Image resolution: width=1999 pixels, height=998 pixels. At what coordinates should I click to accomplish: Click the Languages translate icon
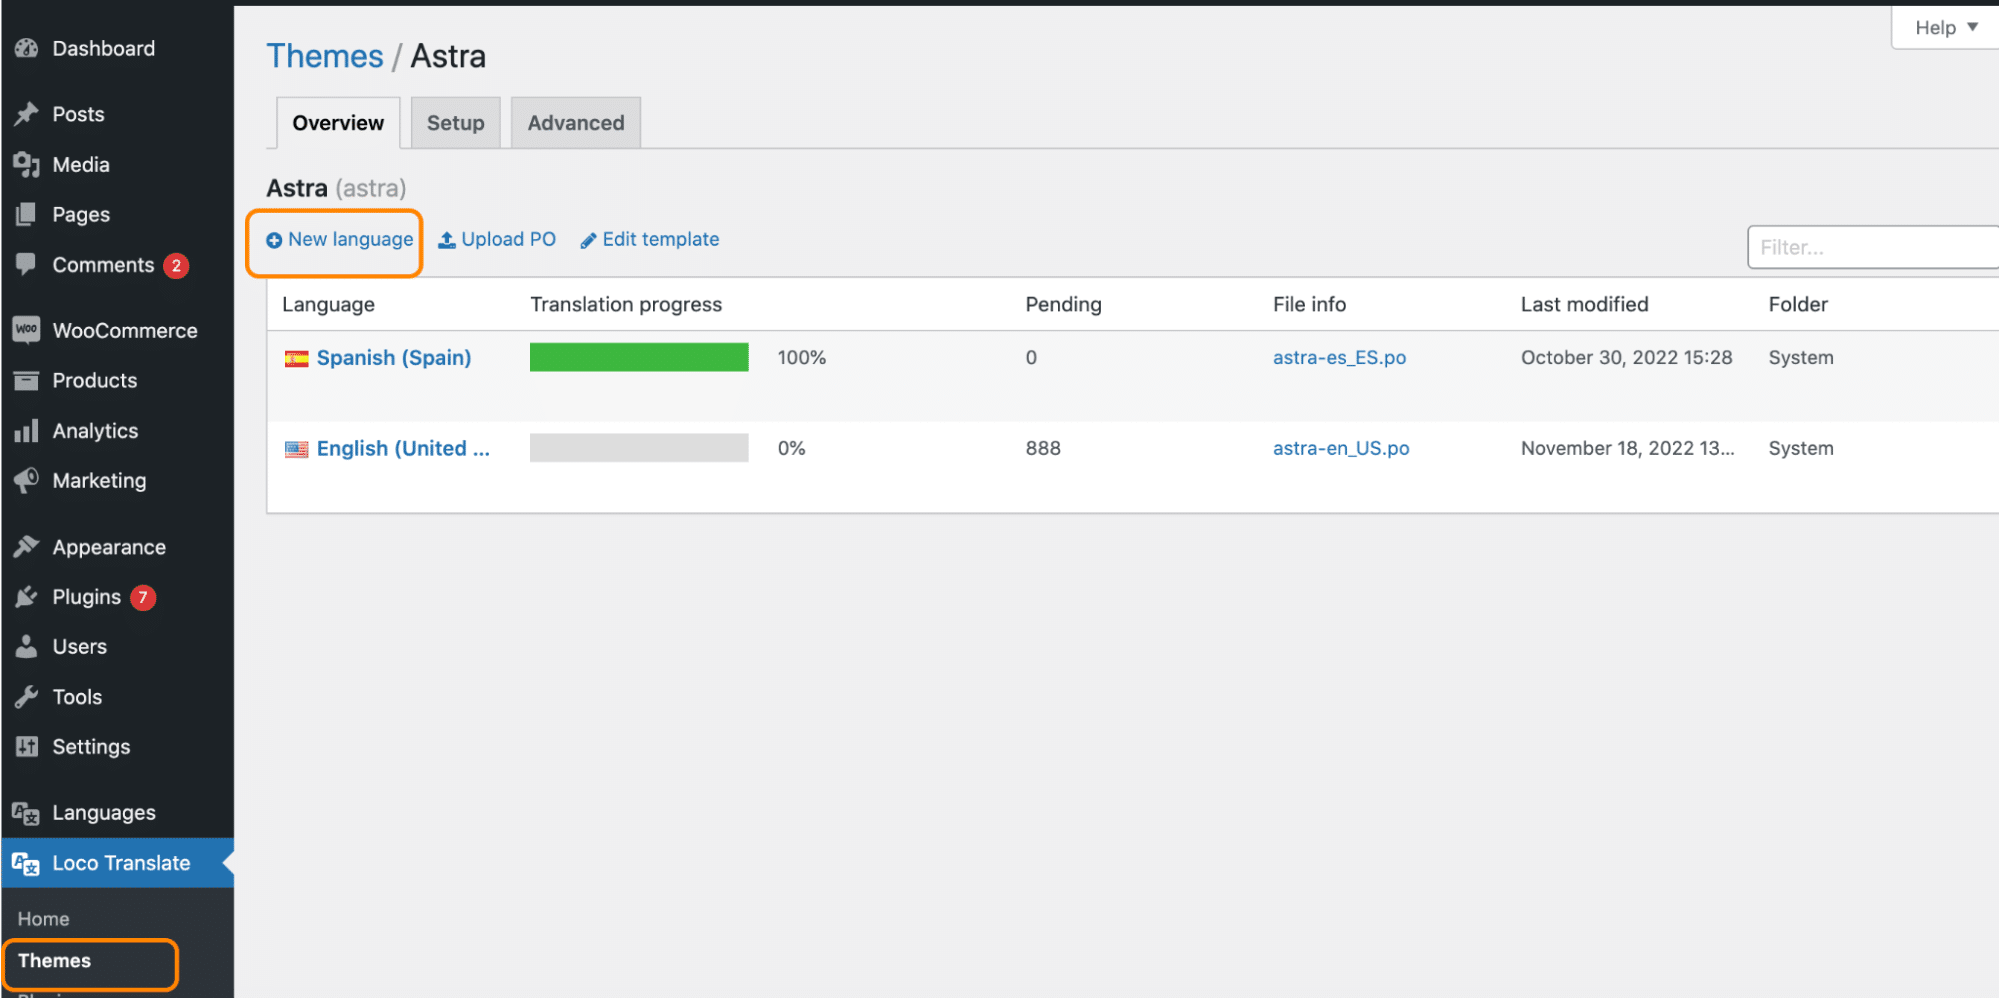click(x=26, y=813)
